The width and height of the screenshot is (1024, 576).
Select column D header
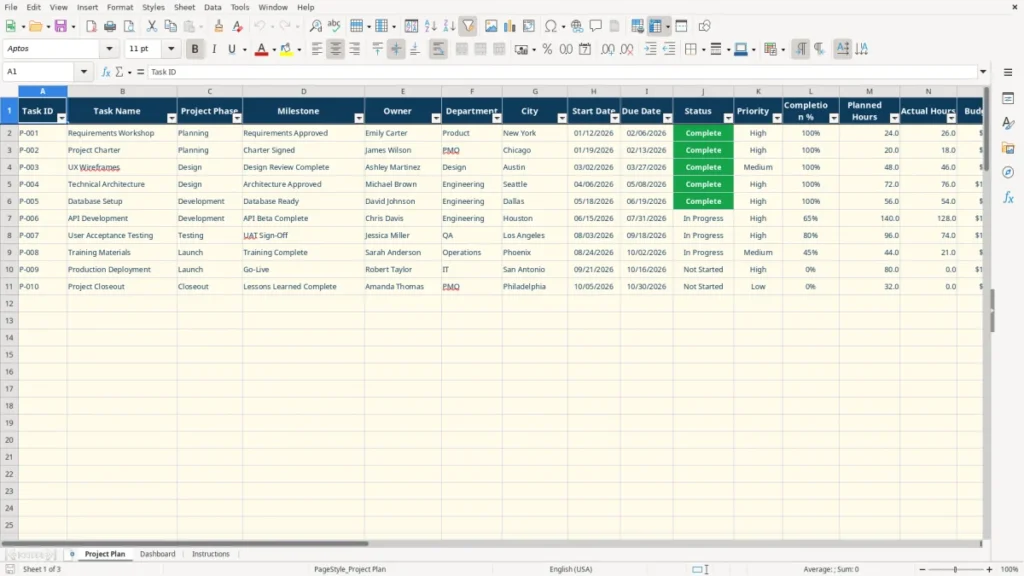pos(304,91)
